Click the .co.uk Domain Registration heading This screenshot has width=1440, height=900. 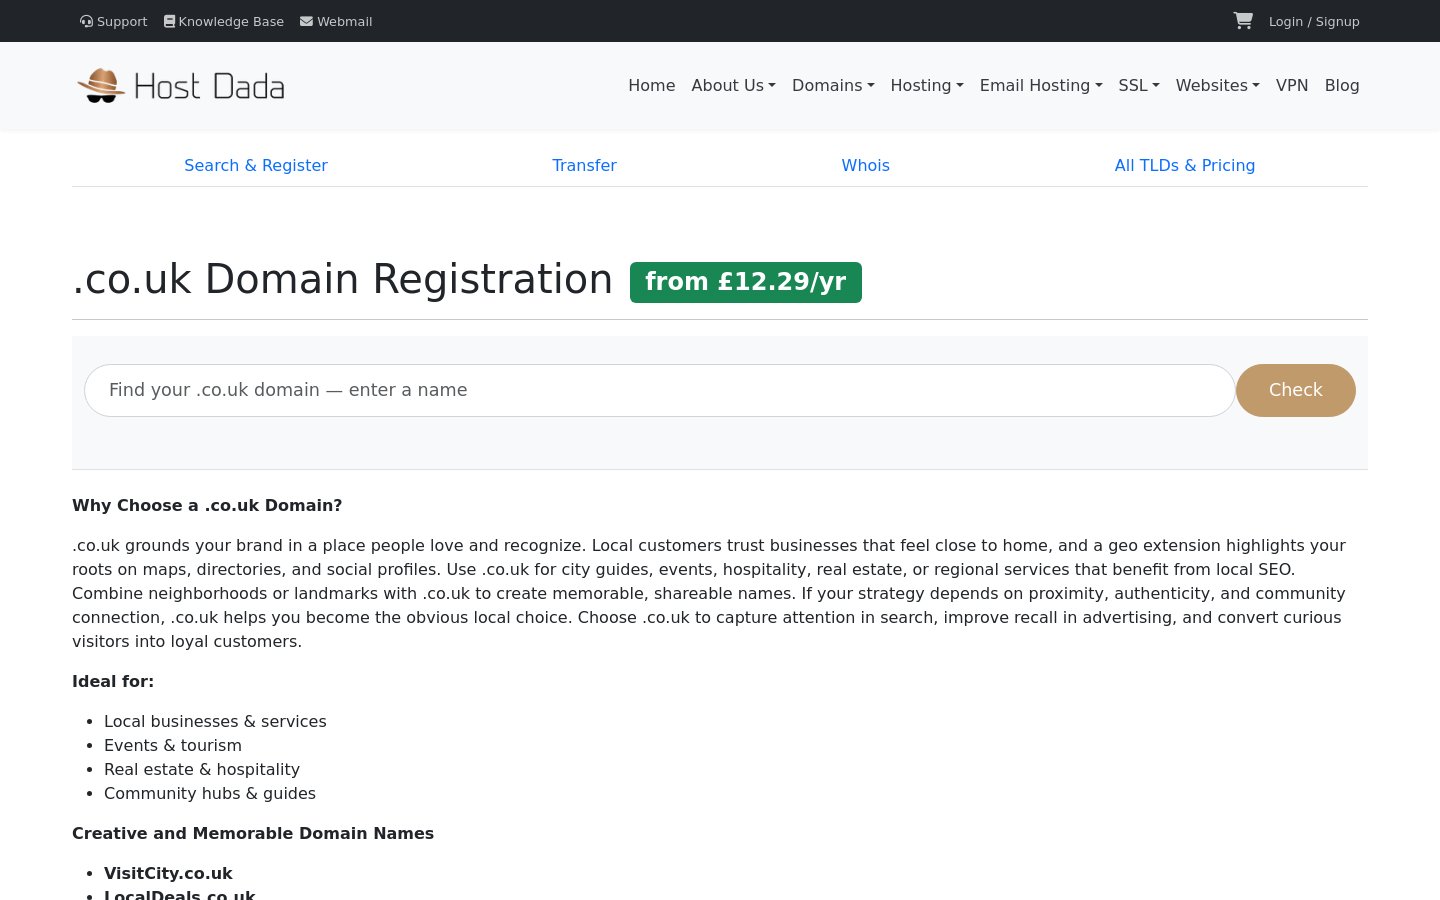click(343, 279)
